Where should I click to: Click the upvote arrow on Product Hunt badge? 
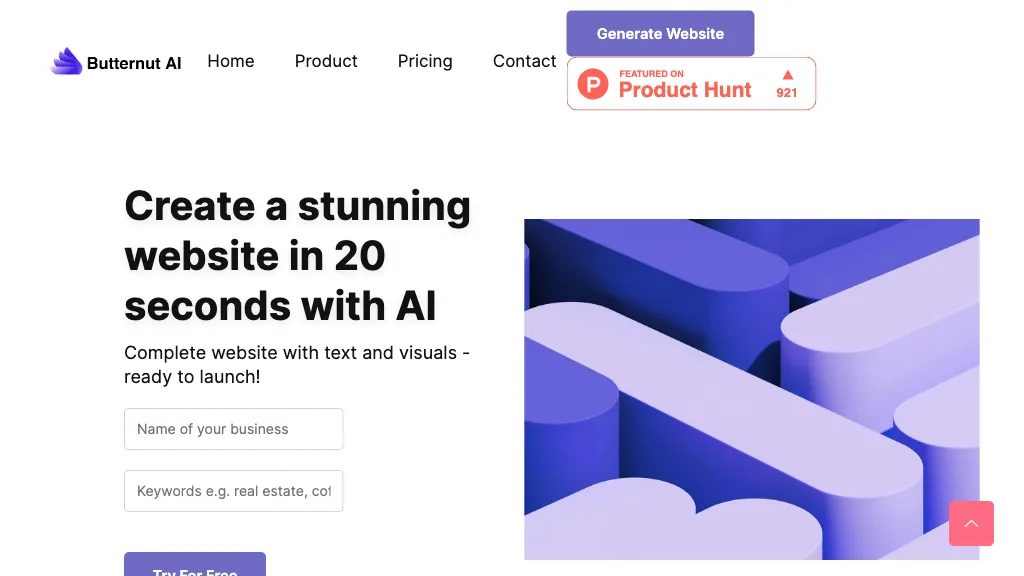pos(788,73)
